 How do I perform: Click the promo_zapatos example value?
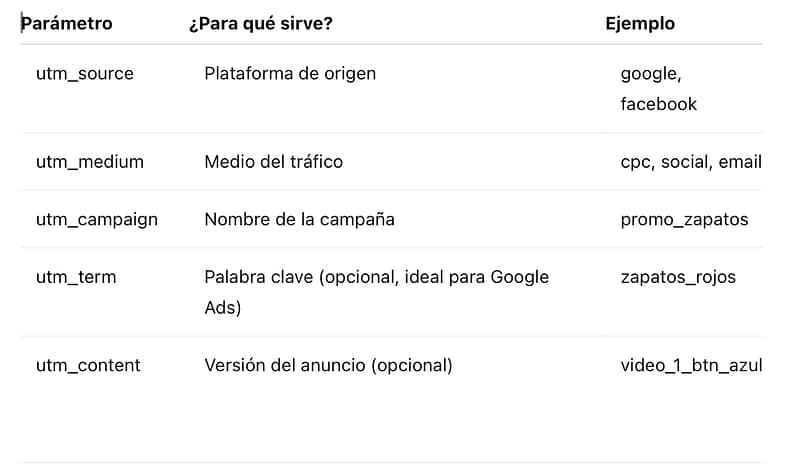point(684,220)
